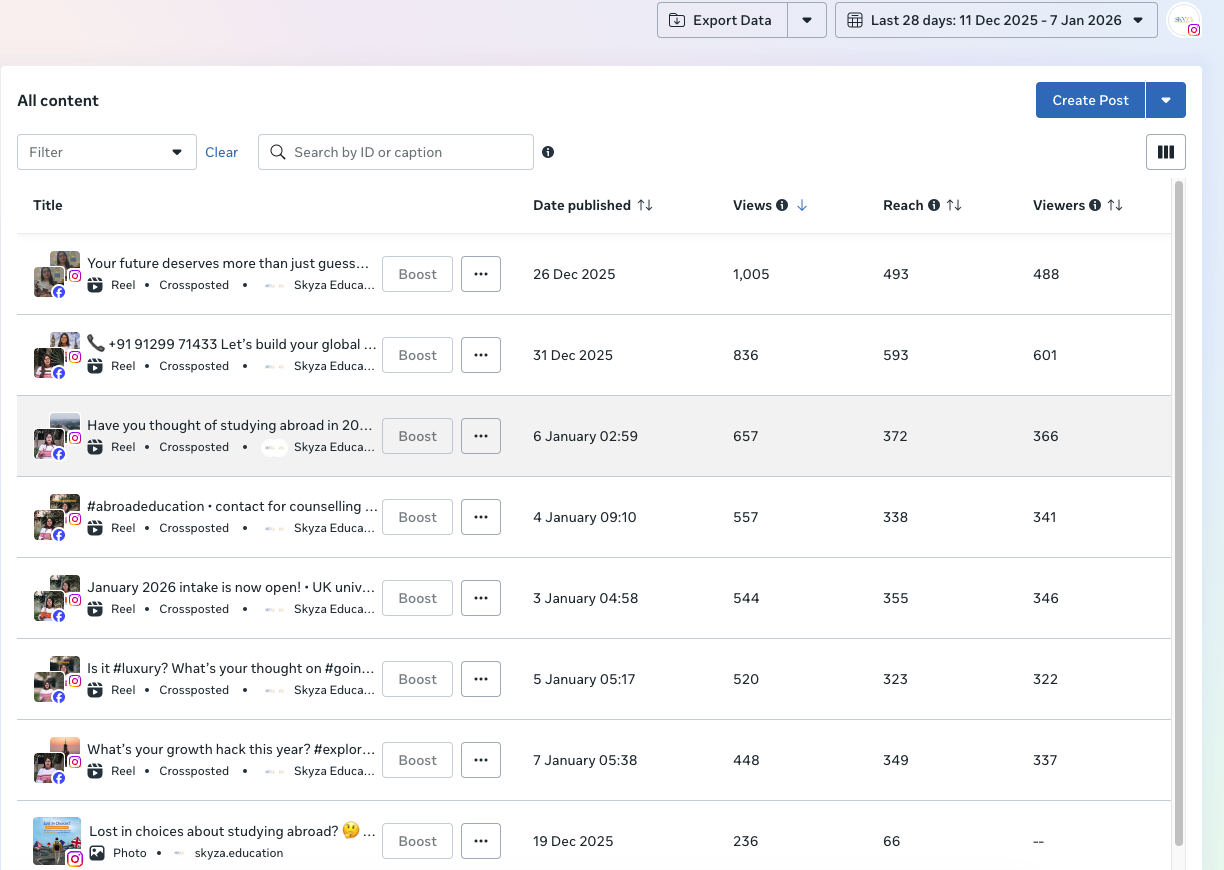The width and height of the screenshot is (1224, 870).
Task: Sort by Reach arrows
Action: (954, 205)
